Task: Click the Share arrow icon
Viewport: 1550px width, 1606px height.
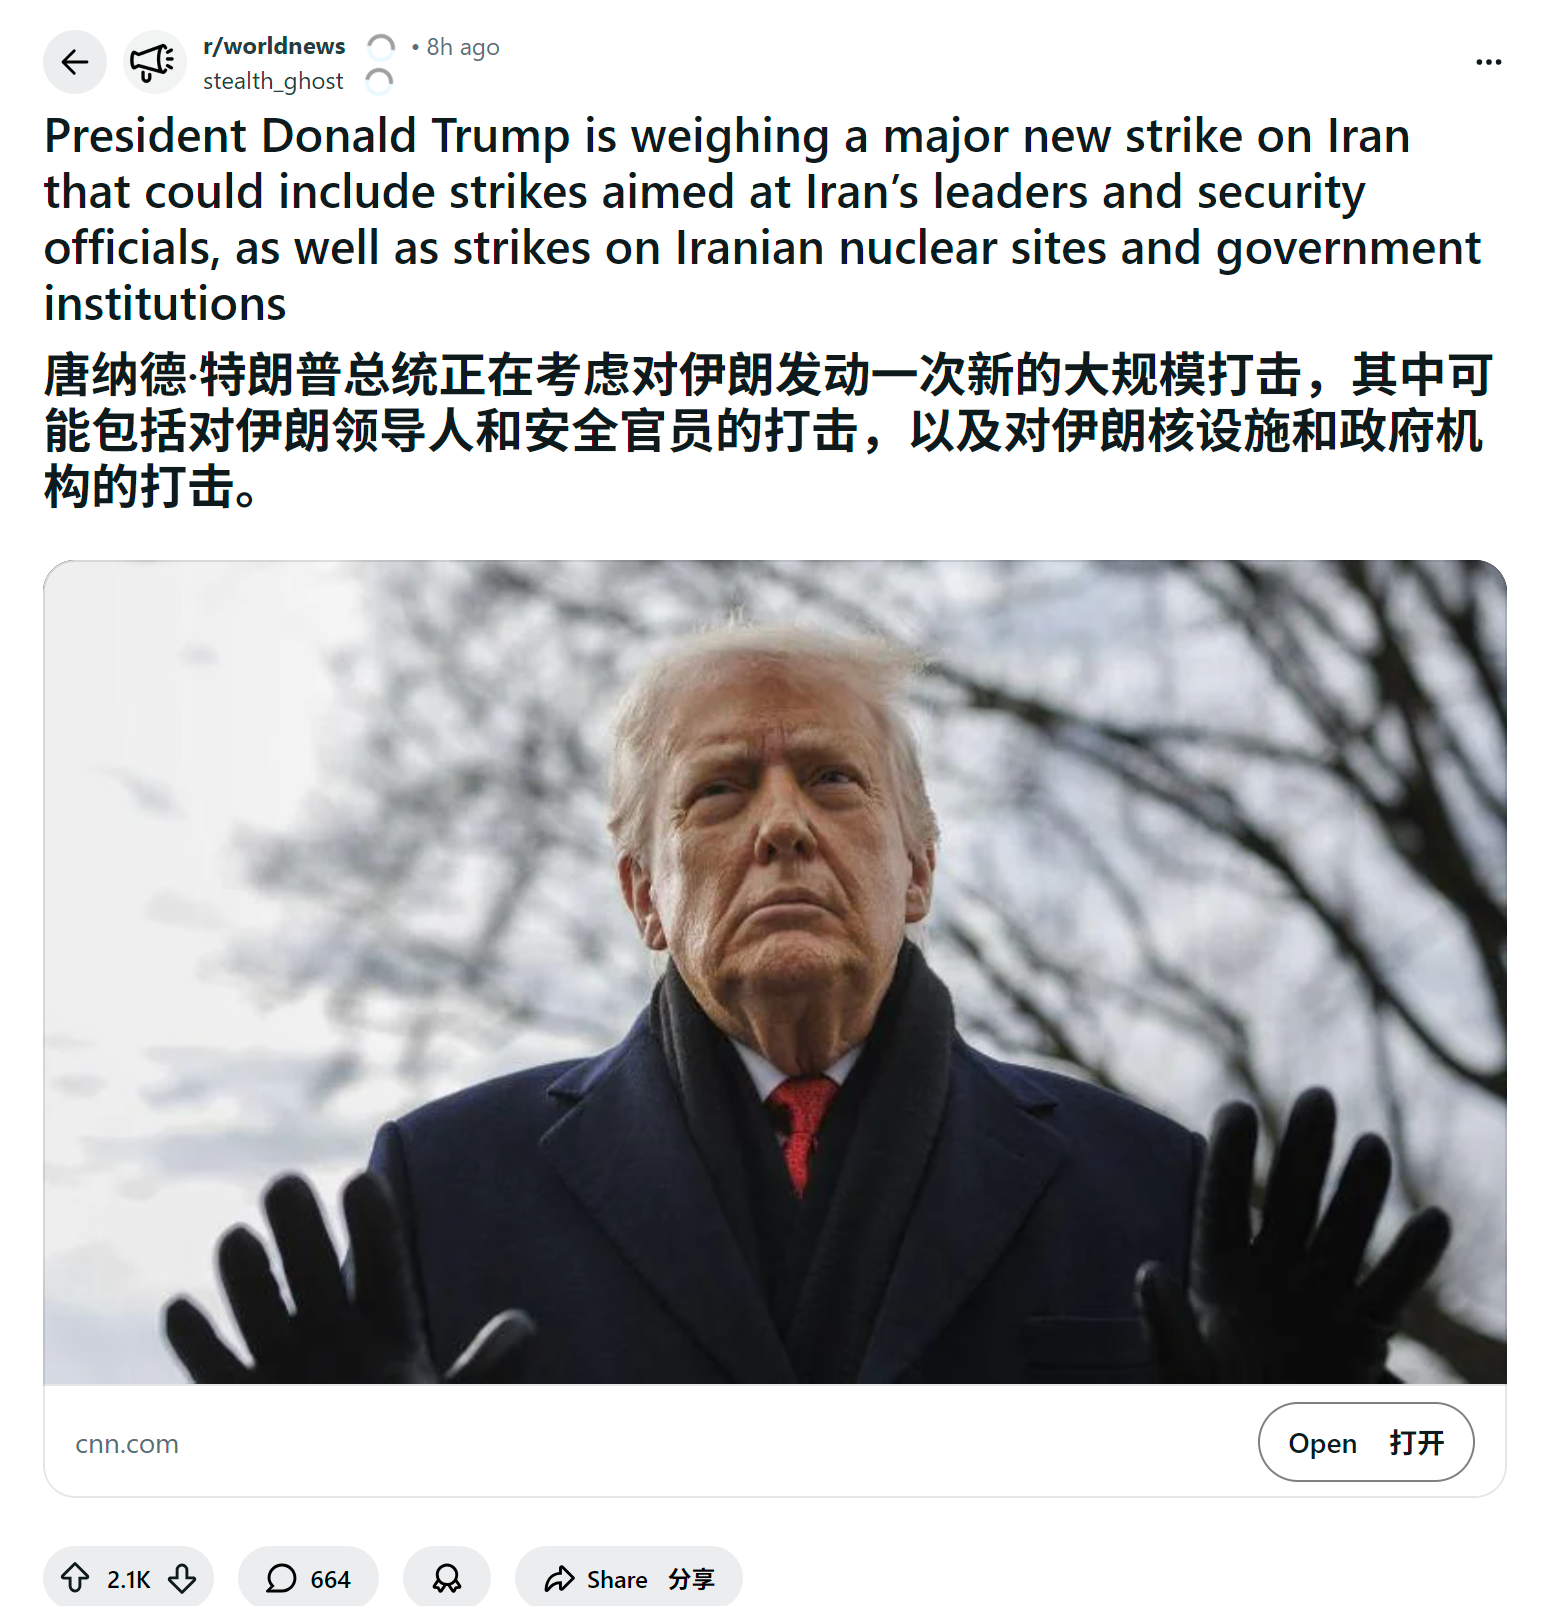Action: (559, 1579)
